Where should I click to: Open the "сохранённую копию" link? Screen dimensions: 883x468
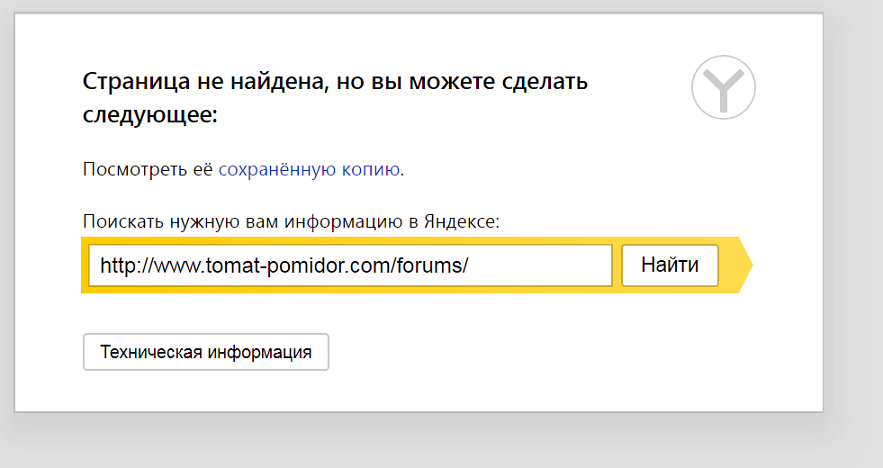(309, 169)
